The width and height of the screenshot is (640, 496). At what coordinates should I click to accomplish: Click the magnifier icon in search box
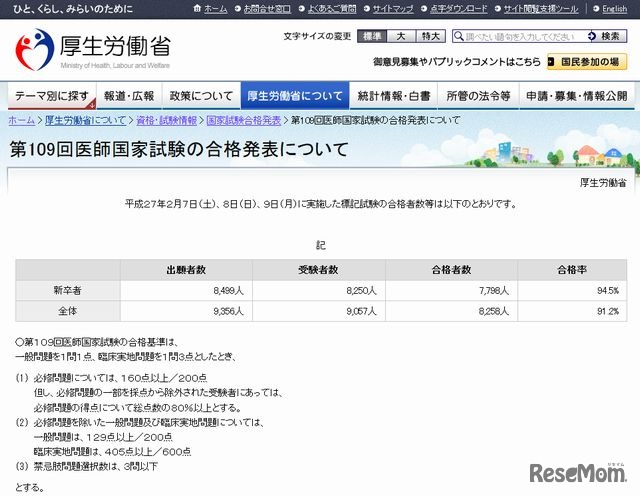[459, 36]
